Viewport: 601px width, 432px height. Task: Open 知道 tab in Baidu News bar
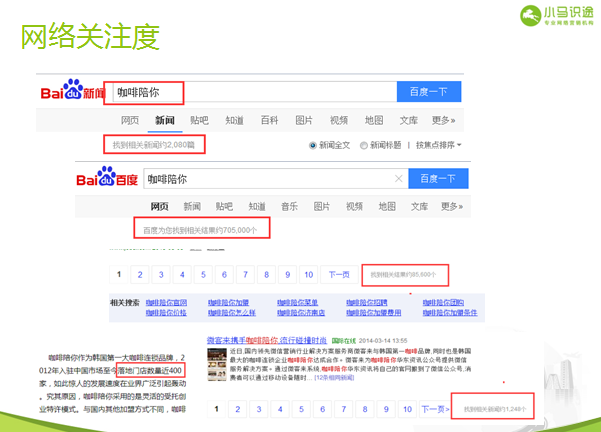click(x=234, y=120)
